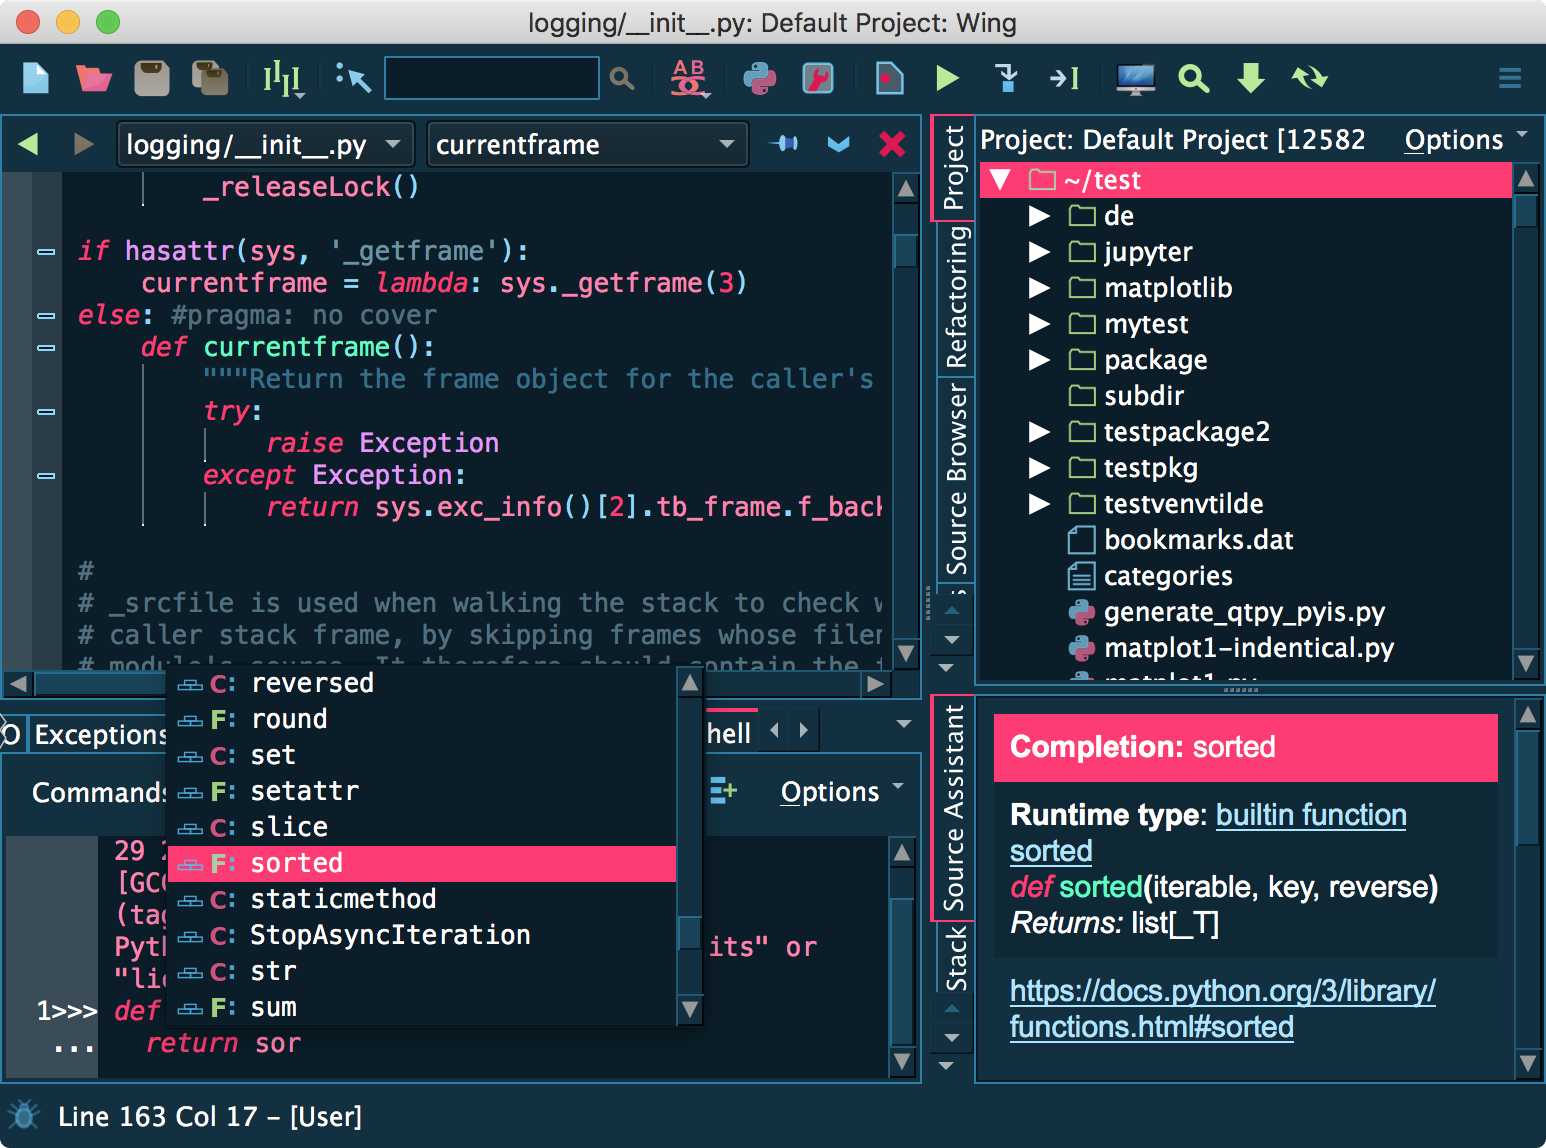This screenshot has height=1148, width=1546.
Task: Close the editor with the red X
Action: tap(892, 145)
